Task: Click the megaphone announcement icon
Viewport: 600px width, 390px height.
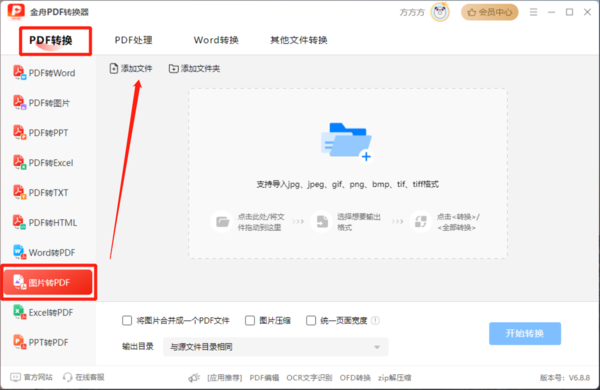Action: 194,378
